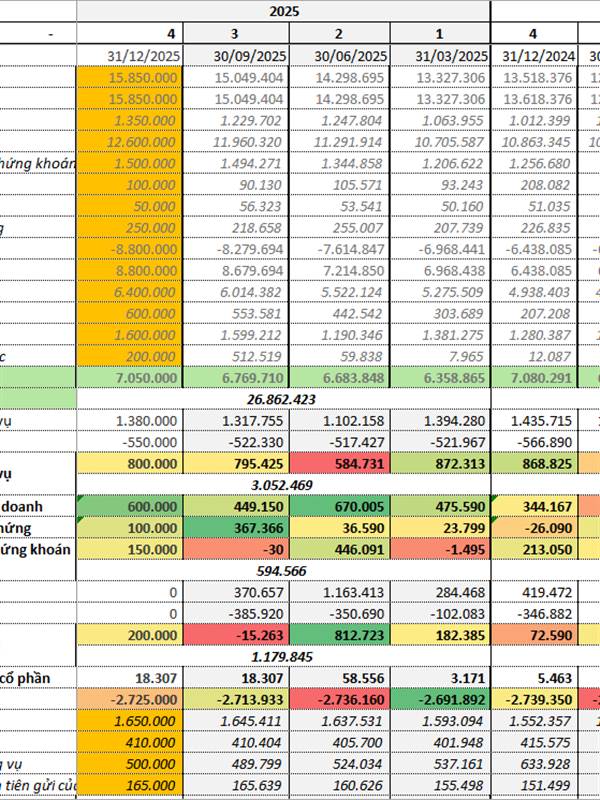Select the yearly sum 3.052.469
Image resolution: width=600 pixels, height=800 pixels.
tap(284, 485)
